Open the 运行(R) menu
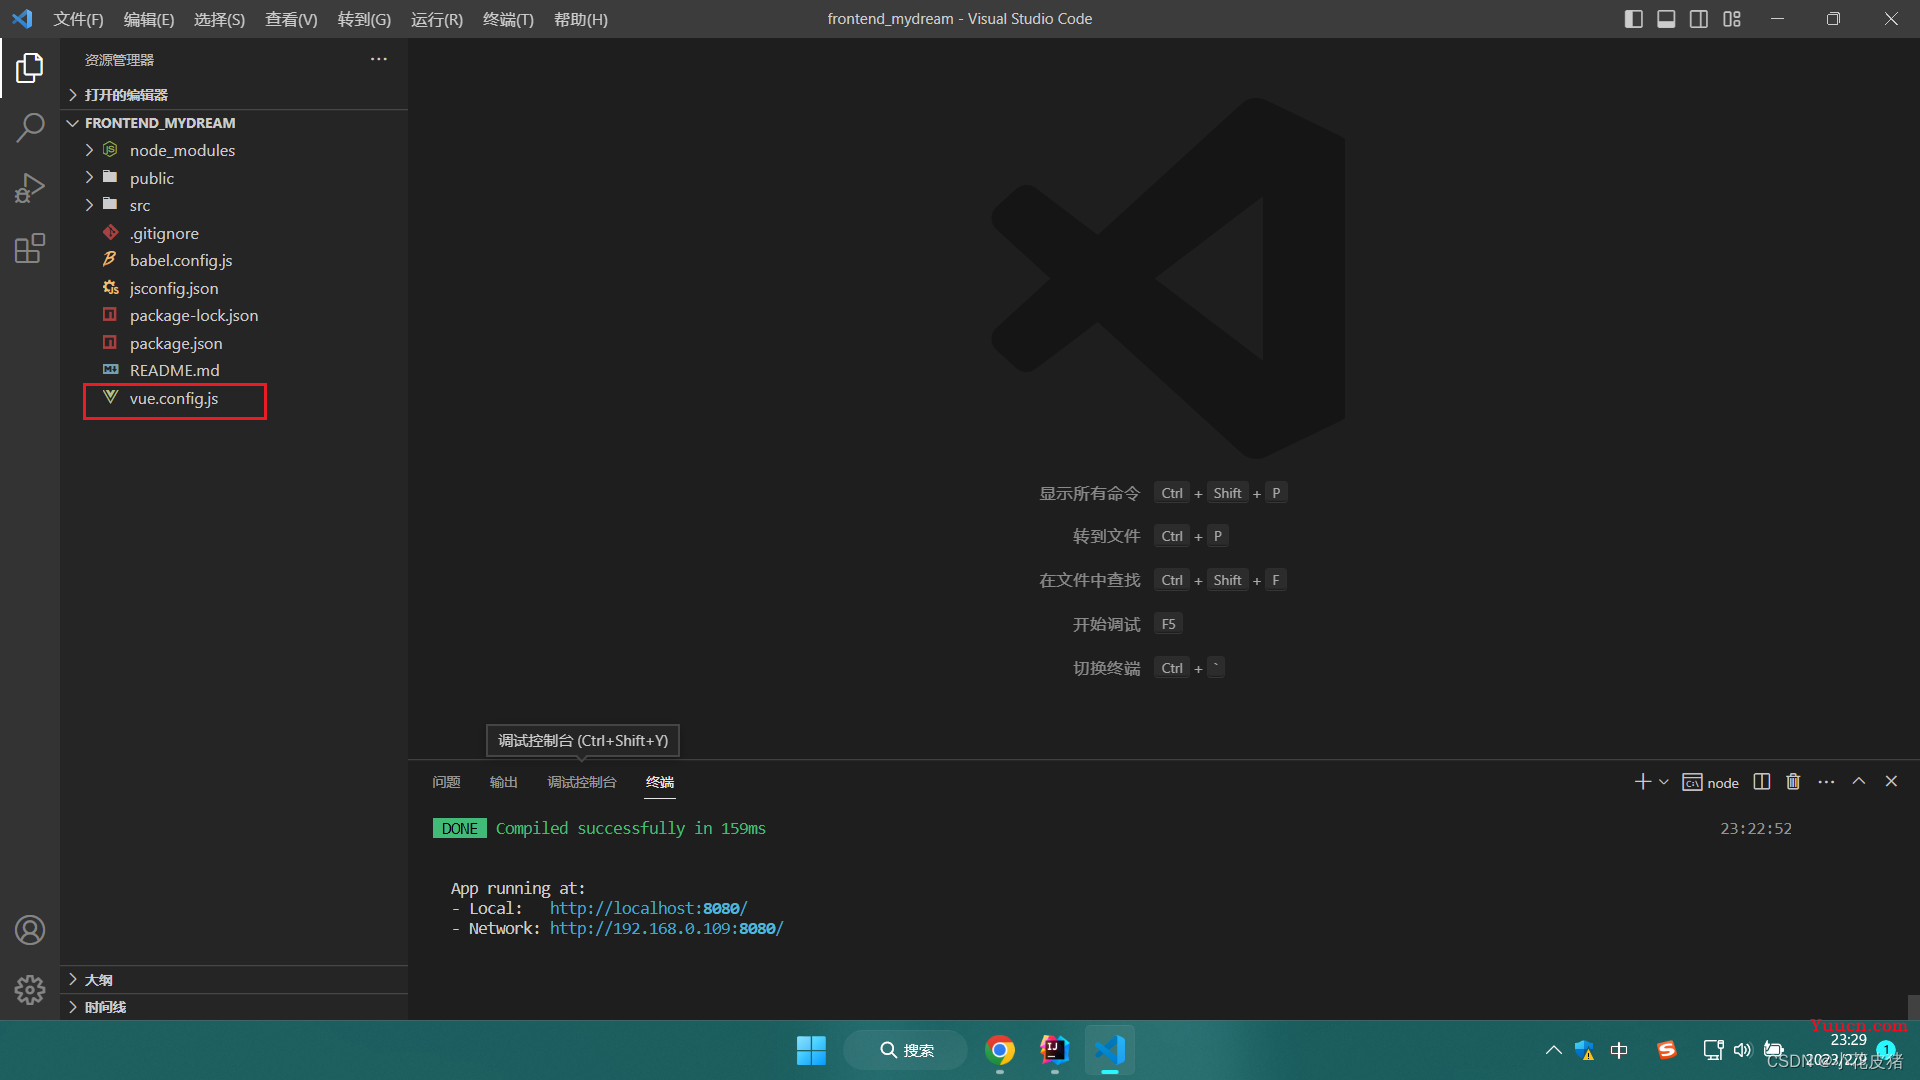Screen dimensions: 1920x1080 pos(437,19)
